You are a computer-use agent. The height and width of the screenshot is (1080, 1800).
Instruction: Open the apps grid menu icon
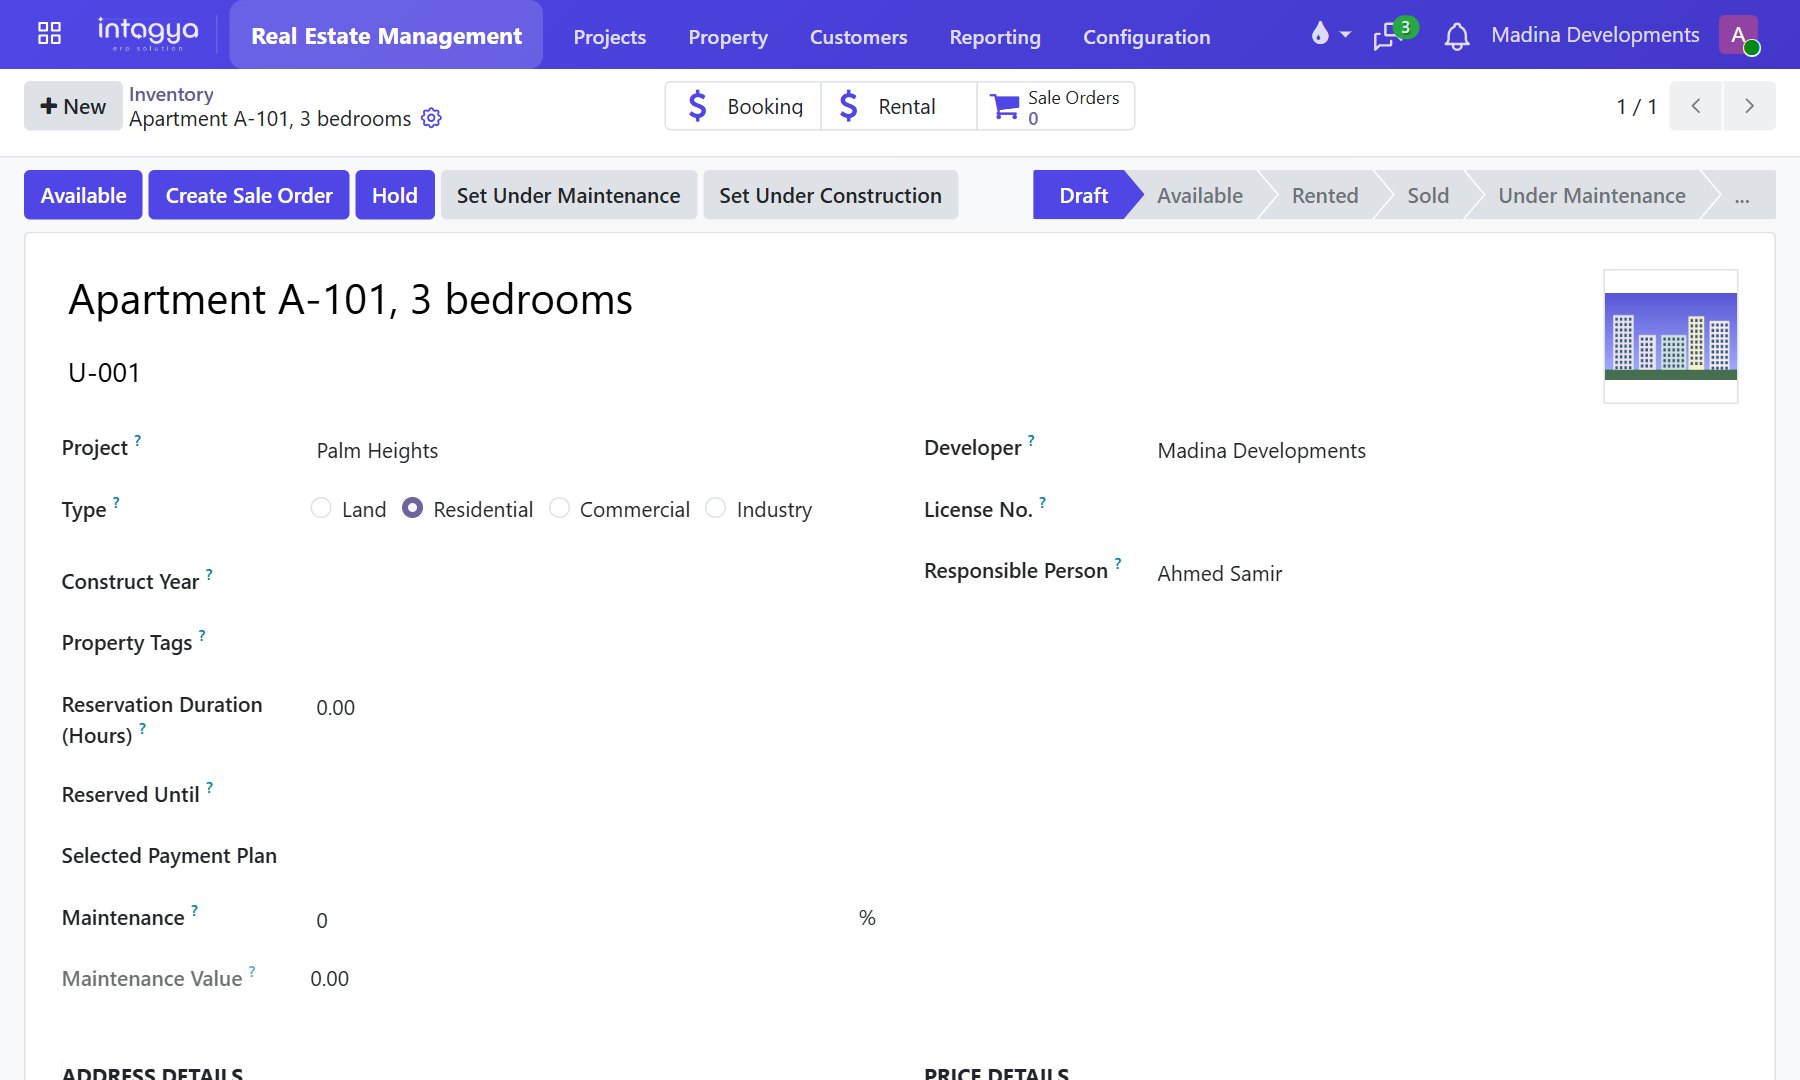[x=49, y=34]
